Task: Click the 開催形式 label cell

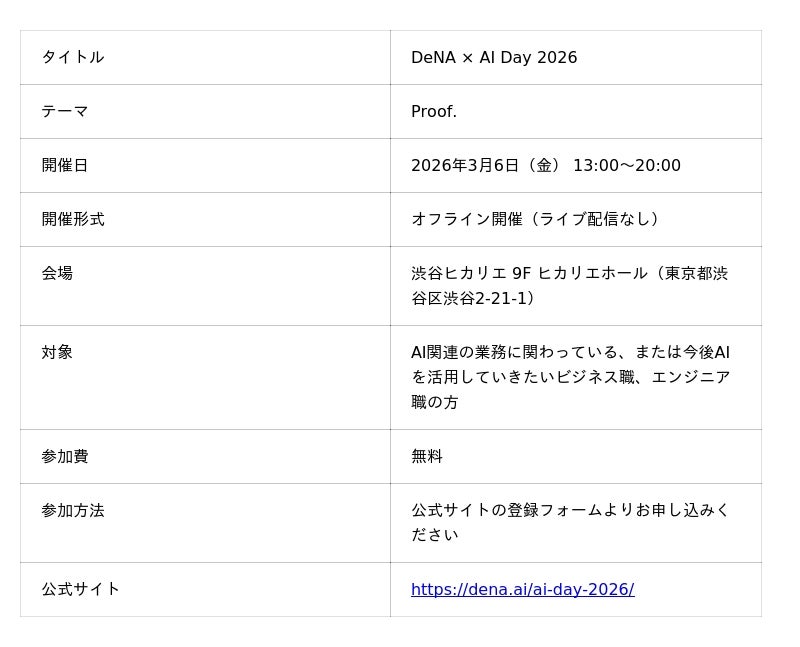Action: click(x=73, y=219)
